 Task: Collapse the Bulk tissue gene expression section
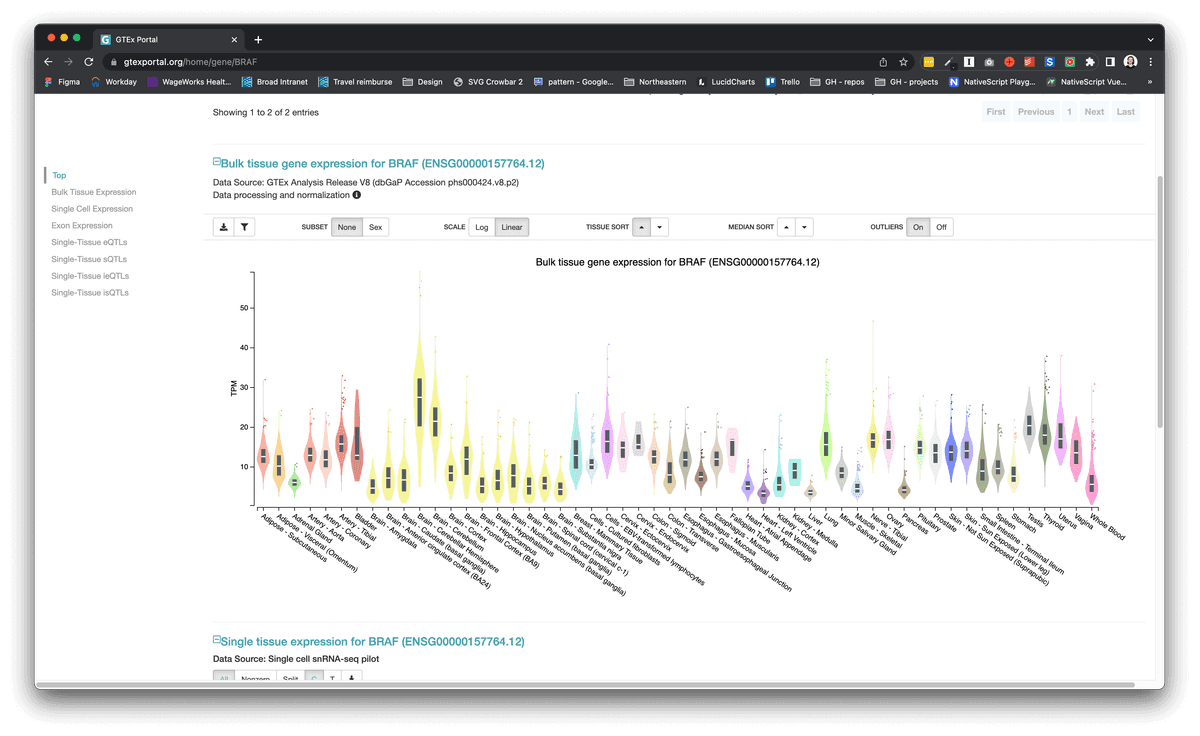(216, 162)
